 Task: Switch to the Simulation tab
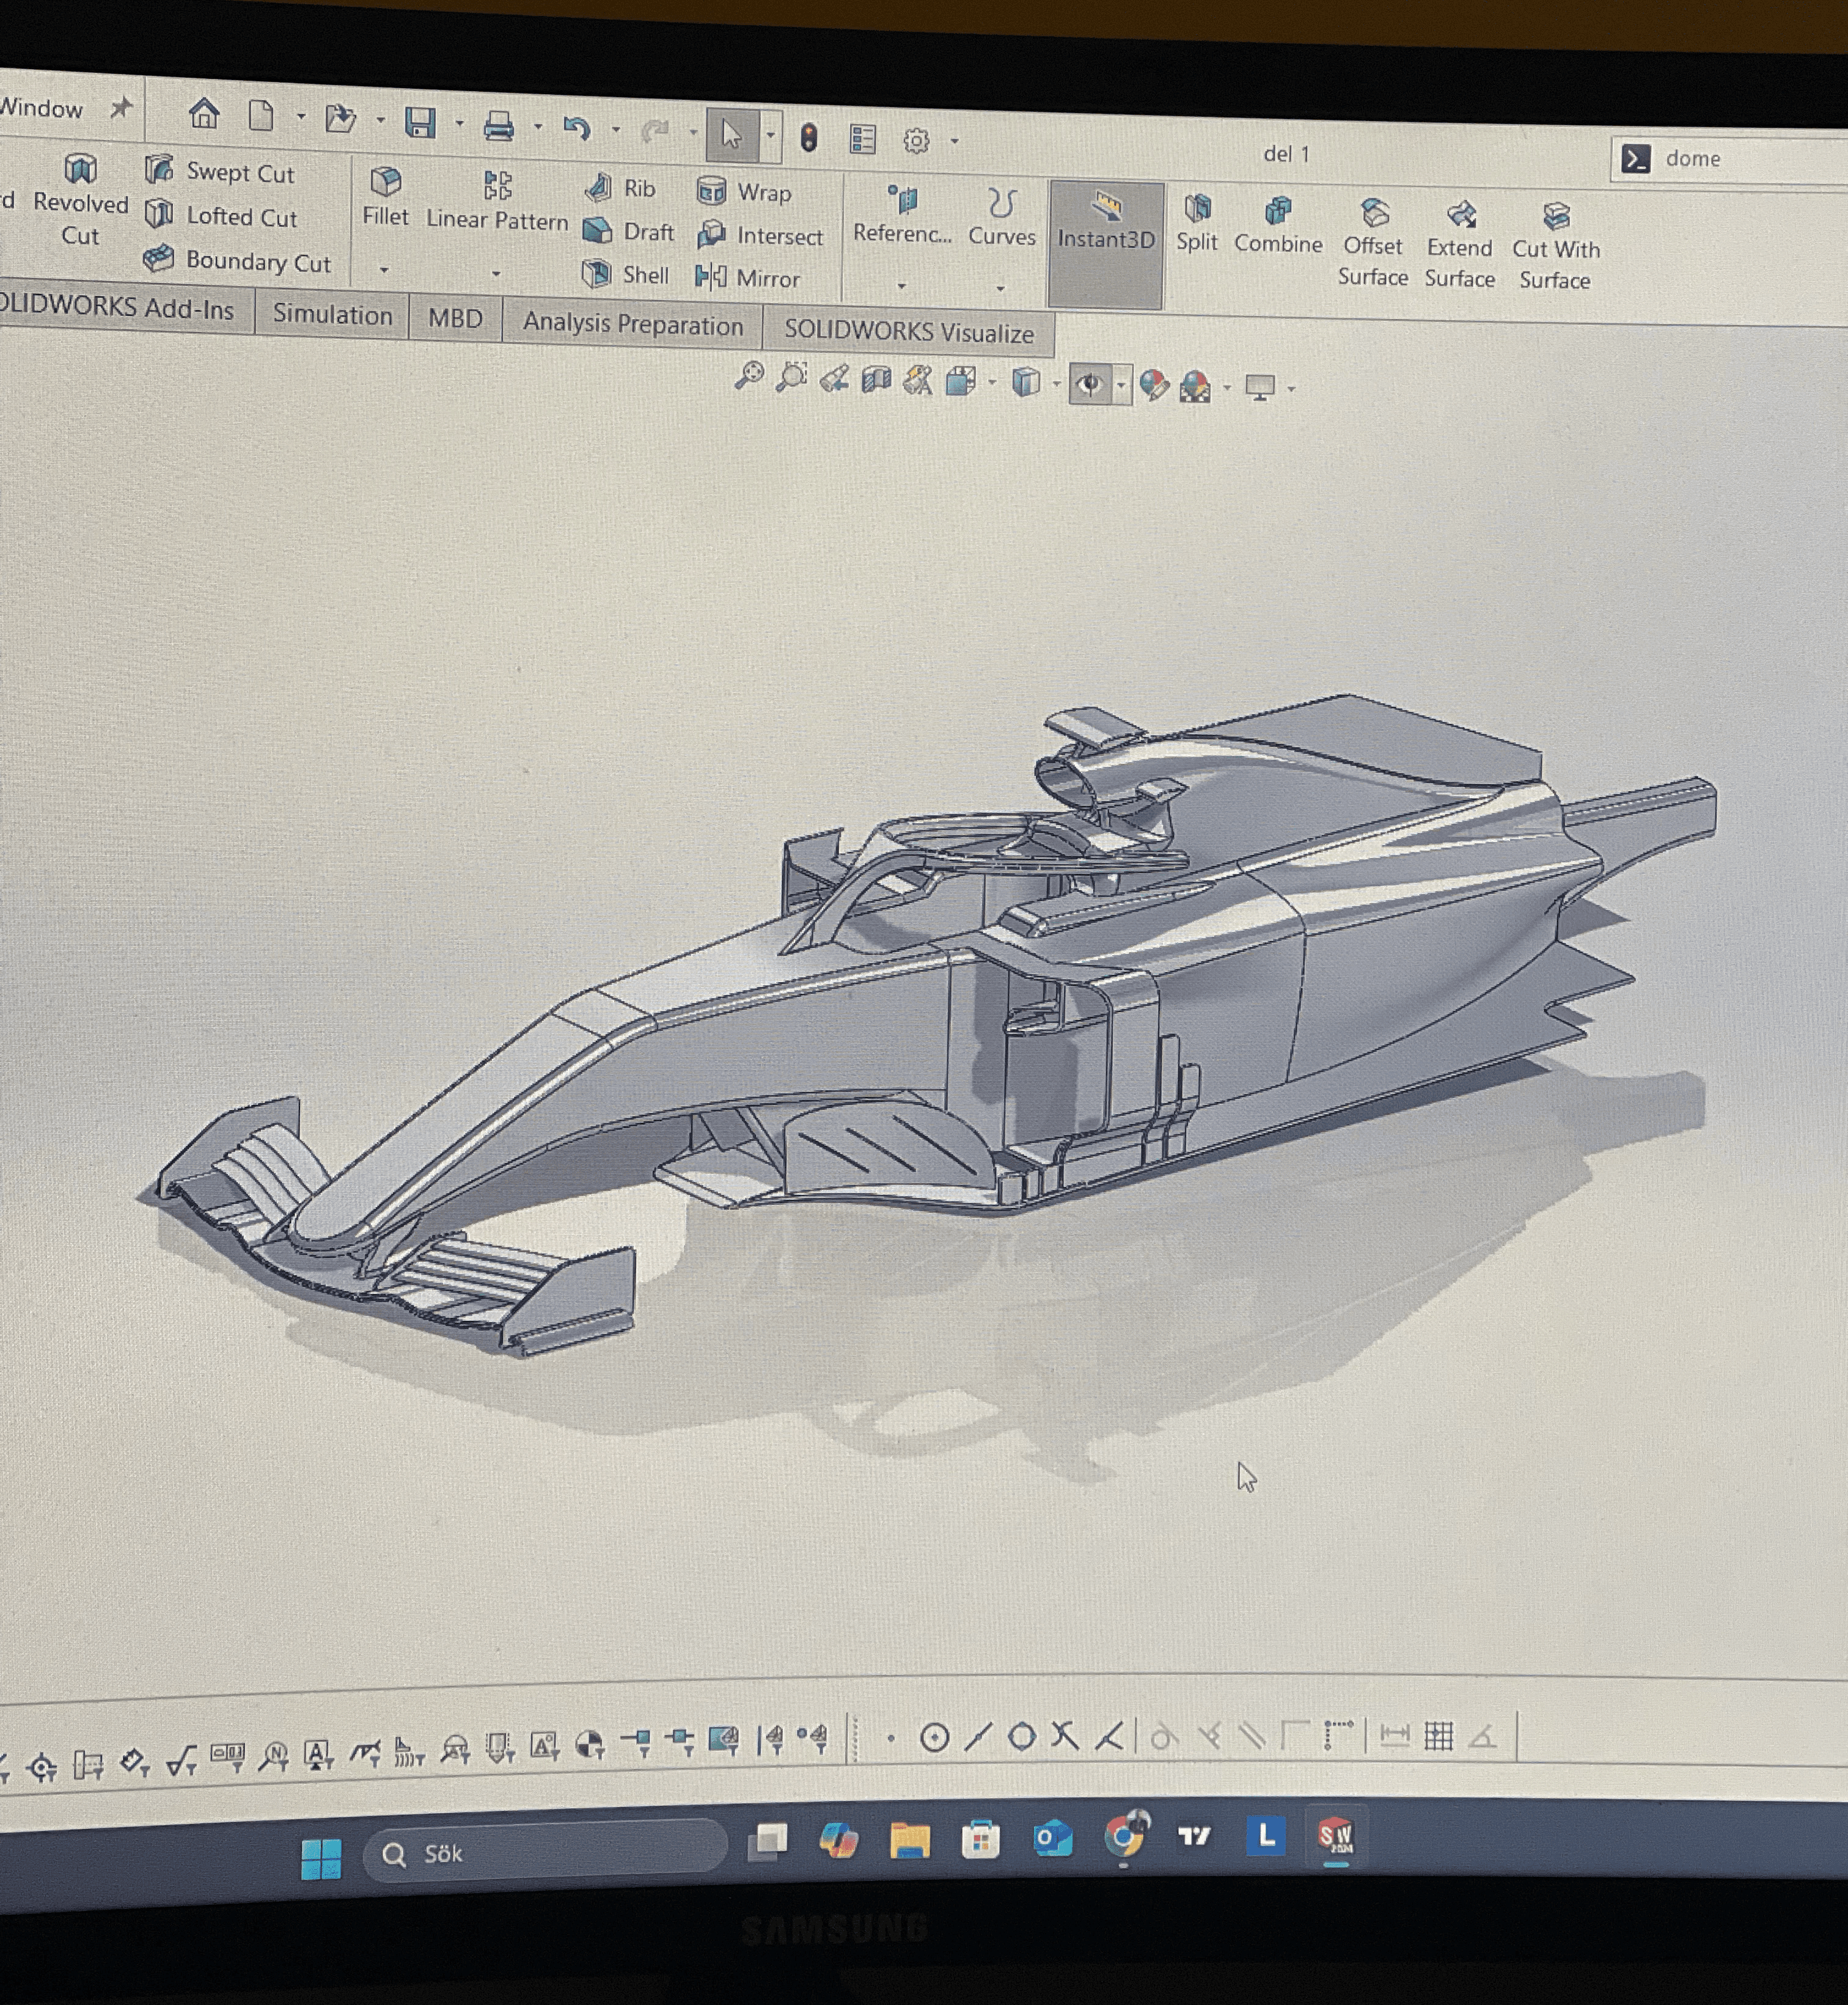[x=332, y=315]
